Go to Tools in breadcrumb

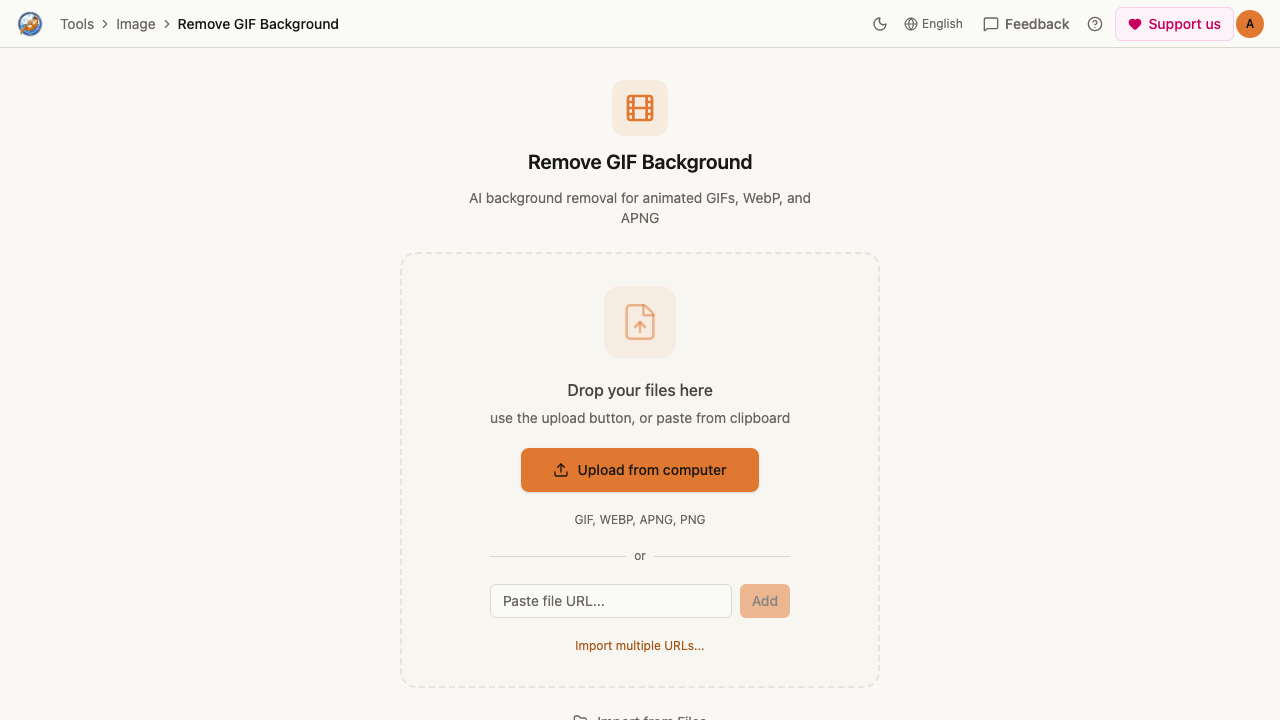coord(77,24)
